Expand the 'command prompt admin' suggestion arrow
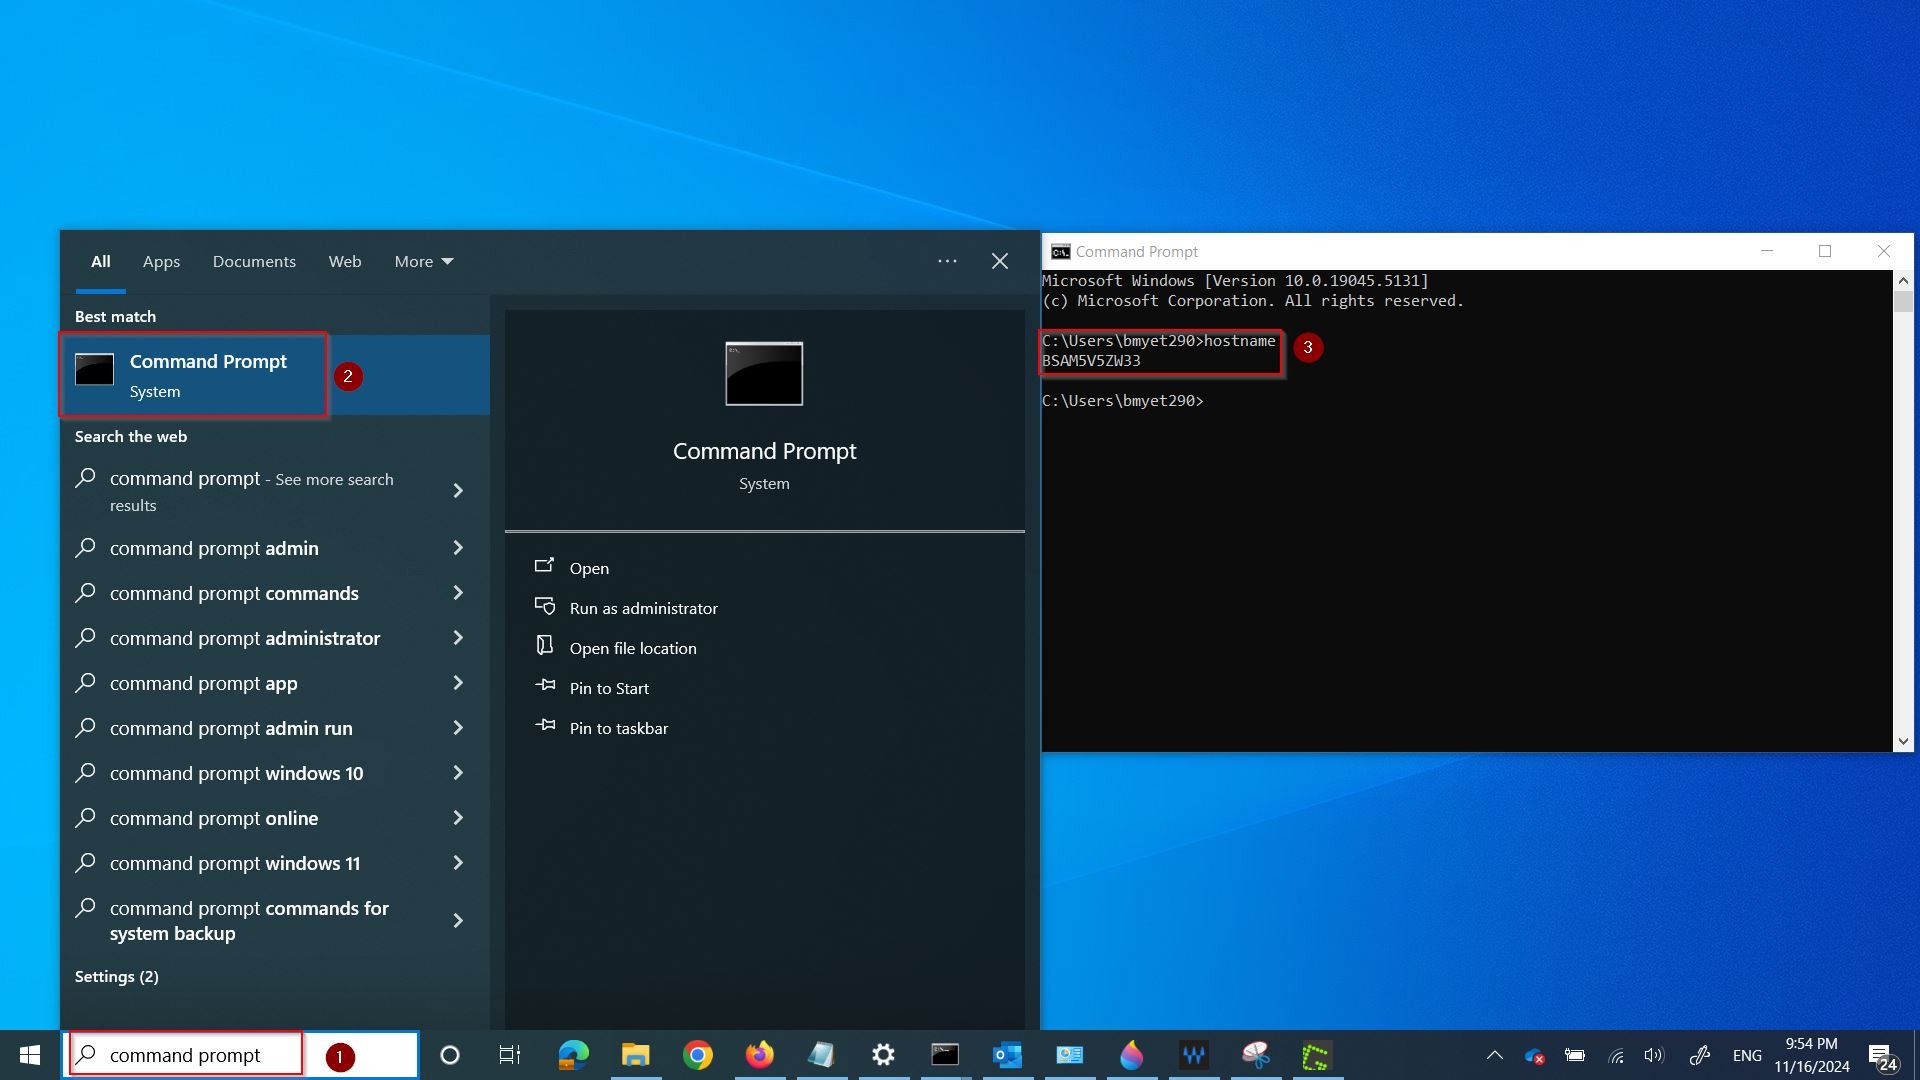 (x=458, y=548)
